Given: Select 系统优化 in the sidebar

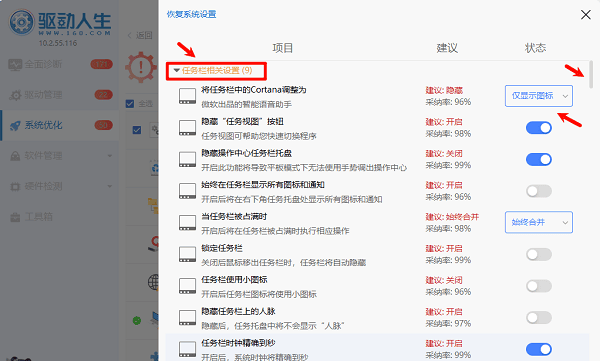Looking at the screenshot, I should [59, 125].
